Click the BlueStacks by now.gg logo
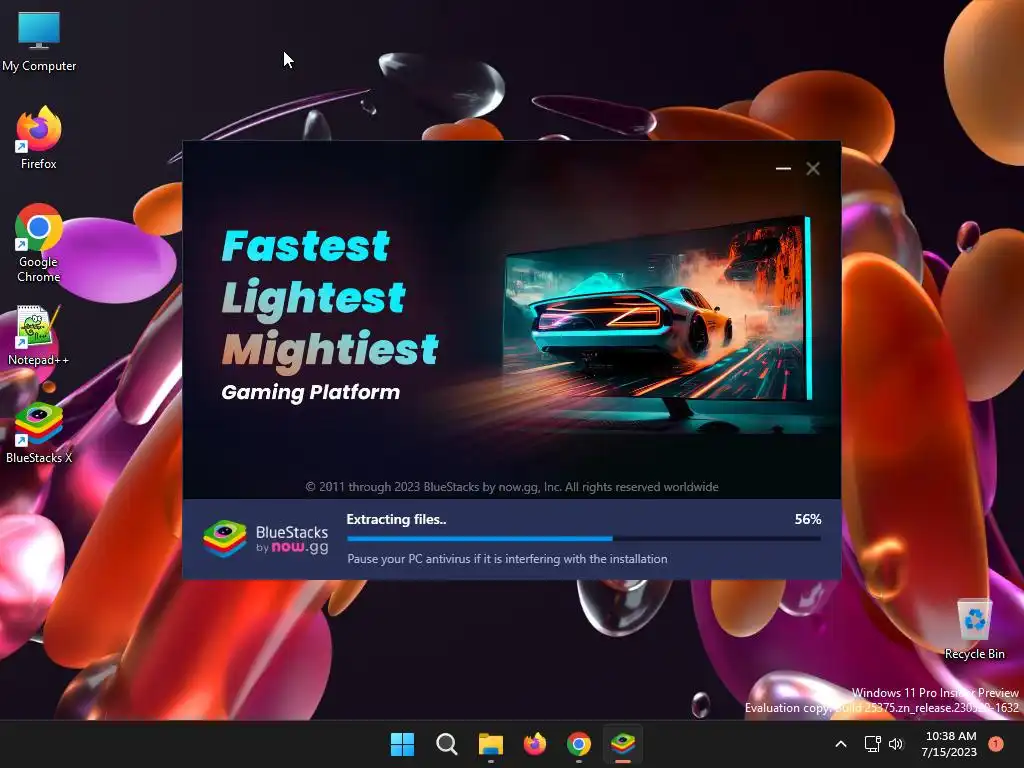Image resolution: width=1024 pixels, height=768 pixels. (265, 539)
